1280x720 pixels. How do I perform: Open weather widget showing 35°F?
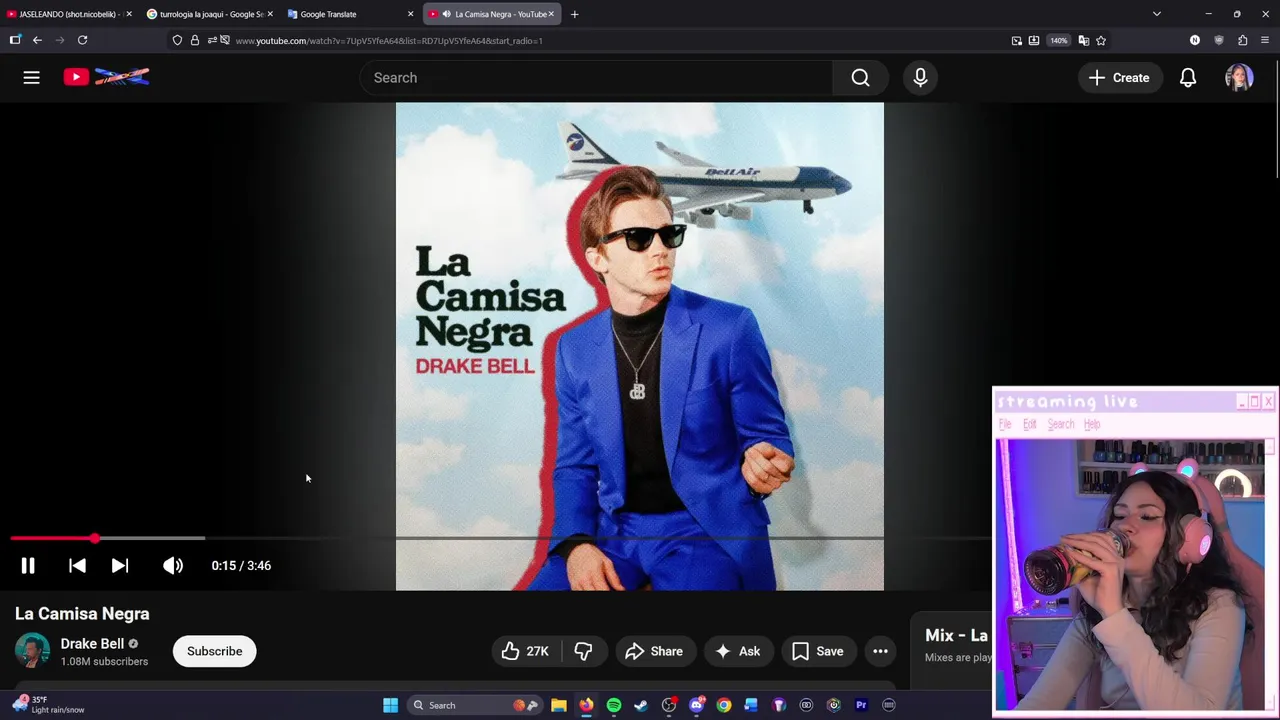[x=48, y=704]
